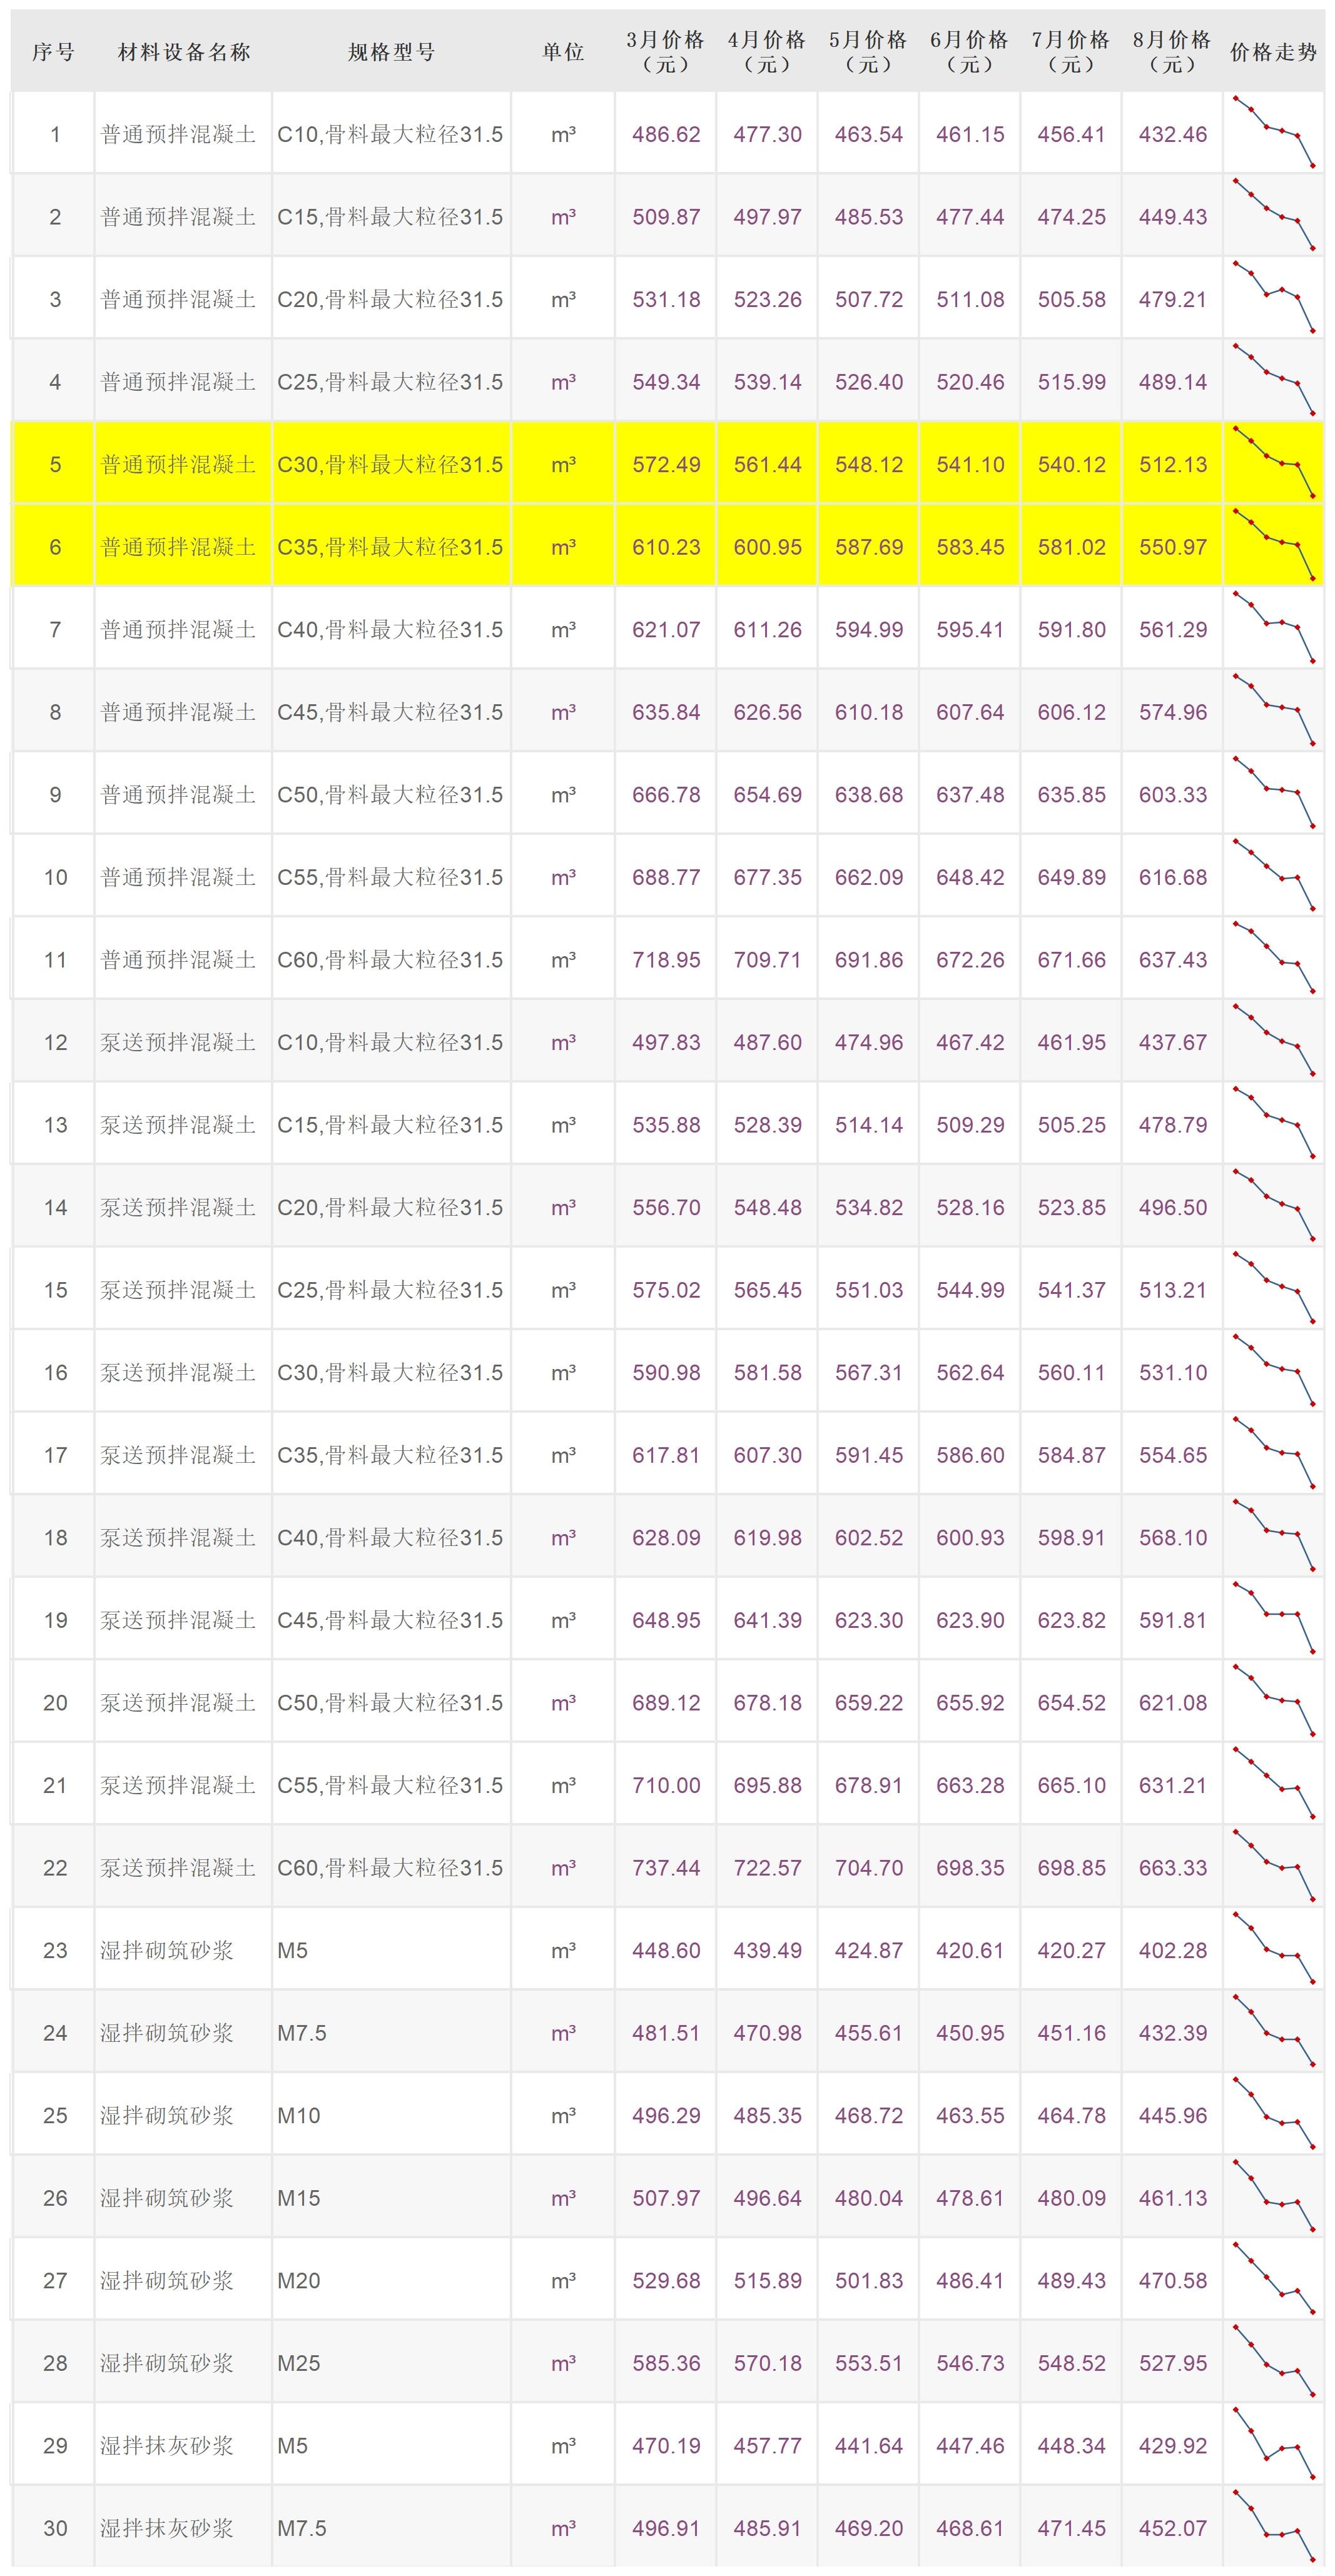Select the 湿拌抹灰砂浆 M7.5 row name
Screen dimensions: 1335x2576
167,2527
